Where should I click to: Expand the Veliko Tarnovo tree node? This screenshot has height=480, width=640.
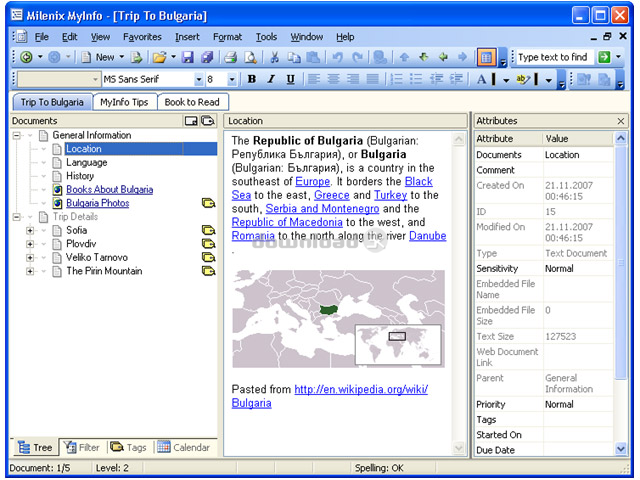(30, 258)
